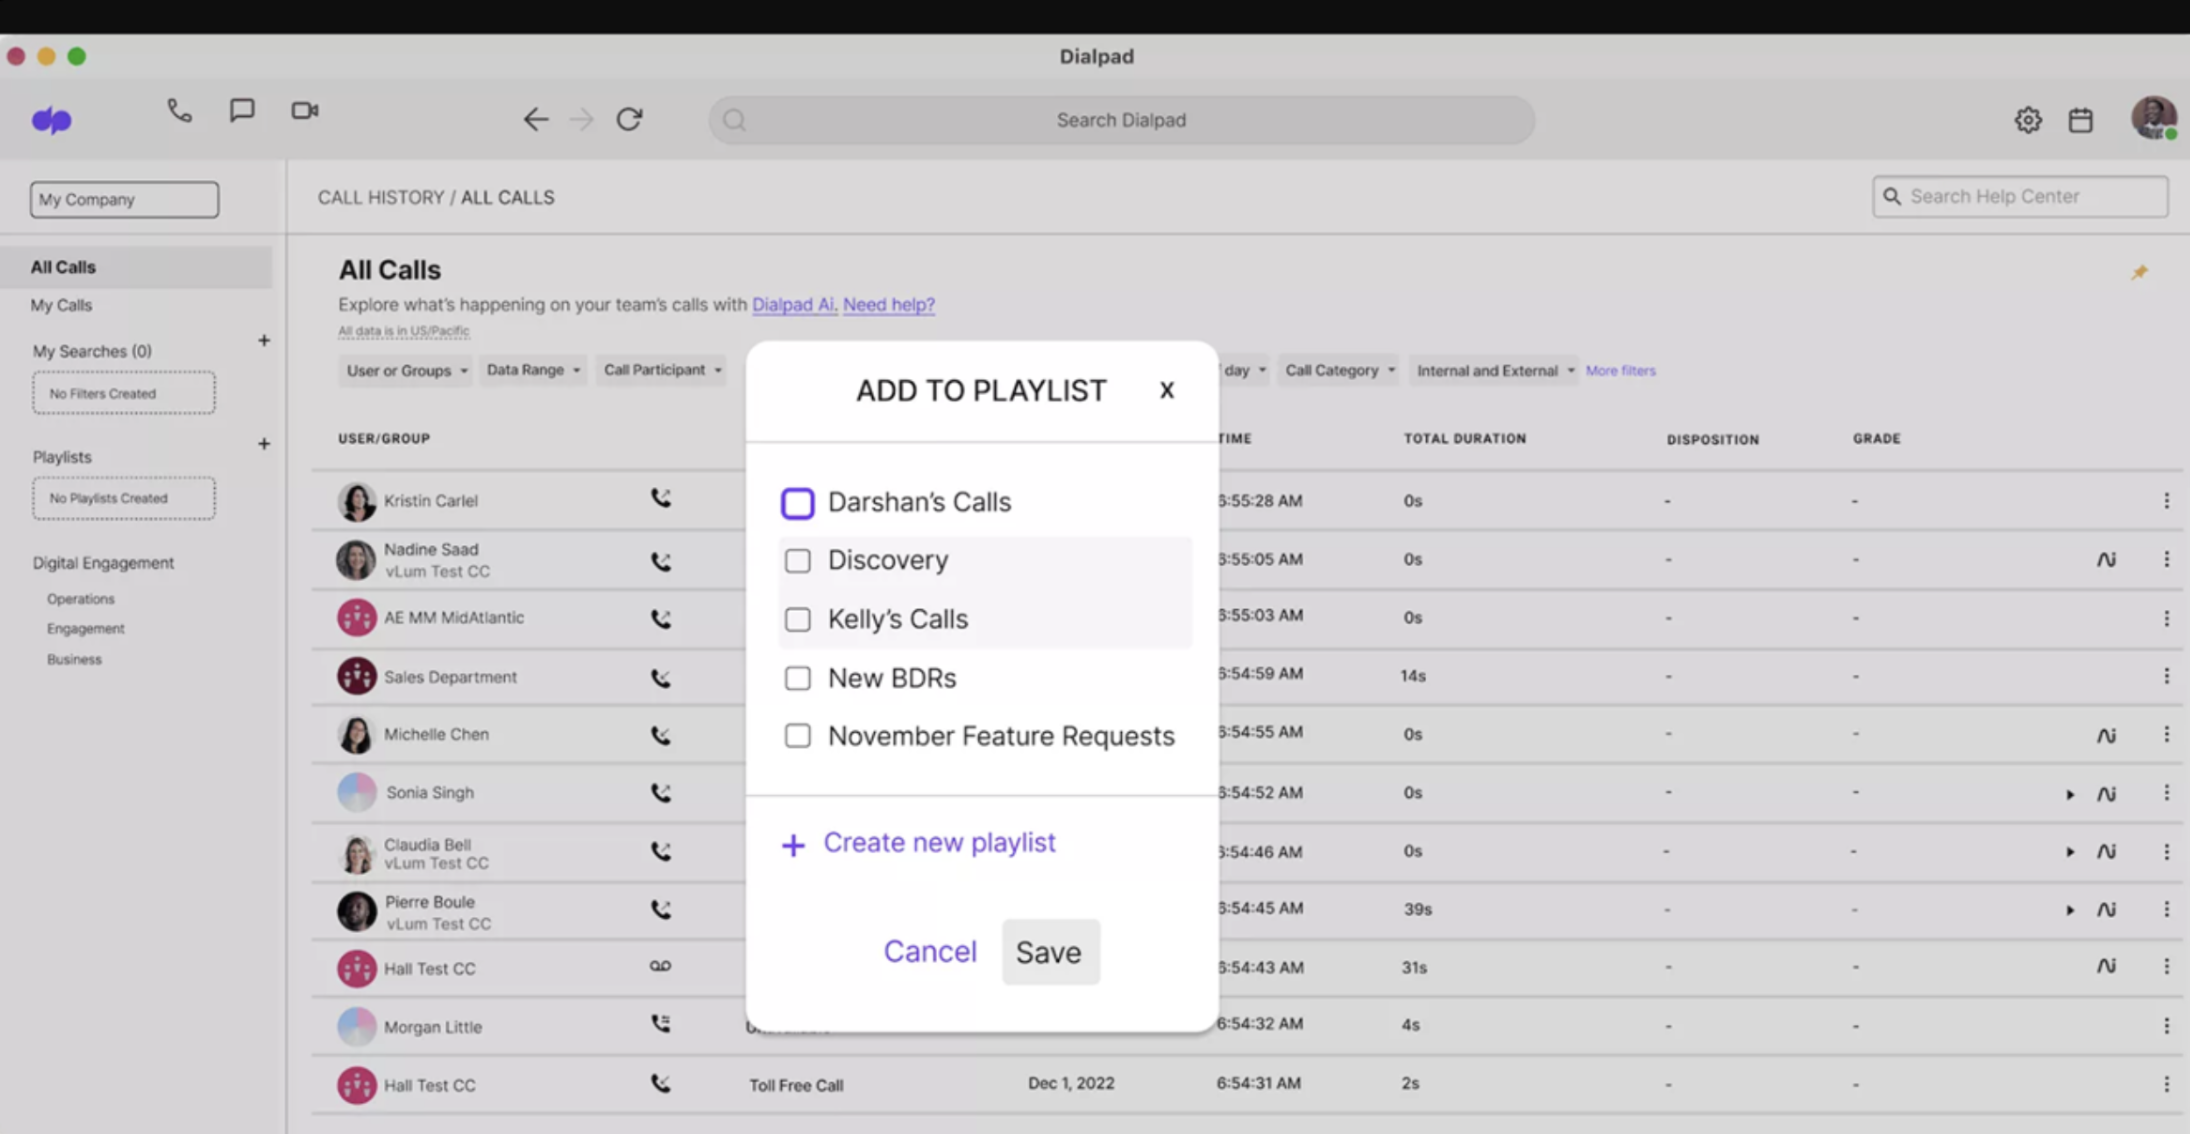Open the Phone calls icon in the toolbar
Screen dimensions: 2190x1134
pos(180,110)
